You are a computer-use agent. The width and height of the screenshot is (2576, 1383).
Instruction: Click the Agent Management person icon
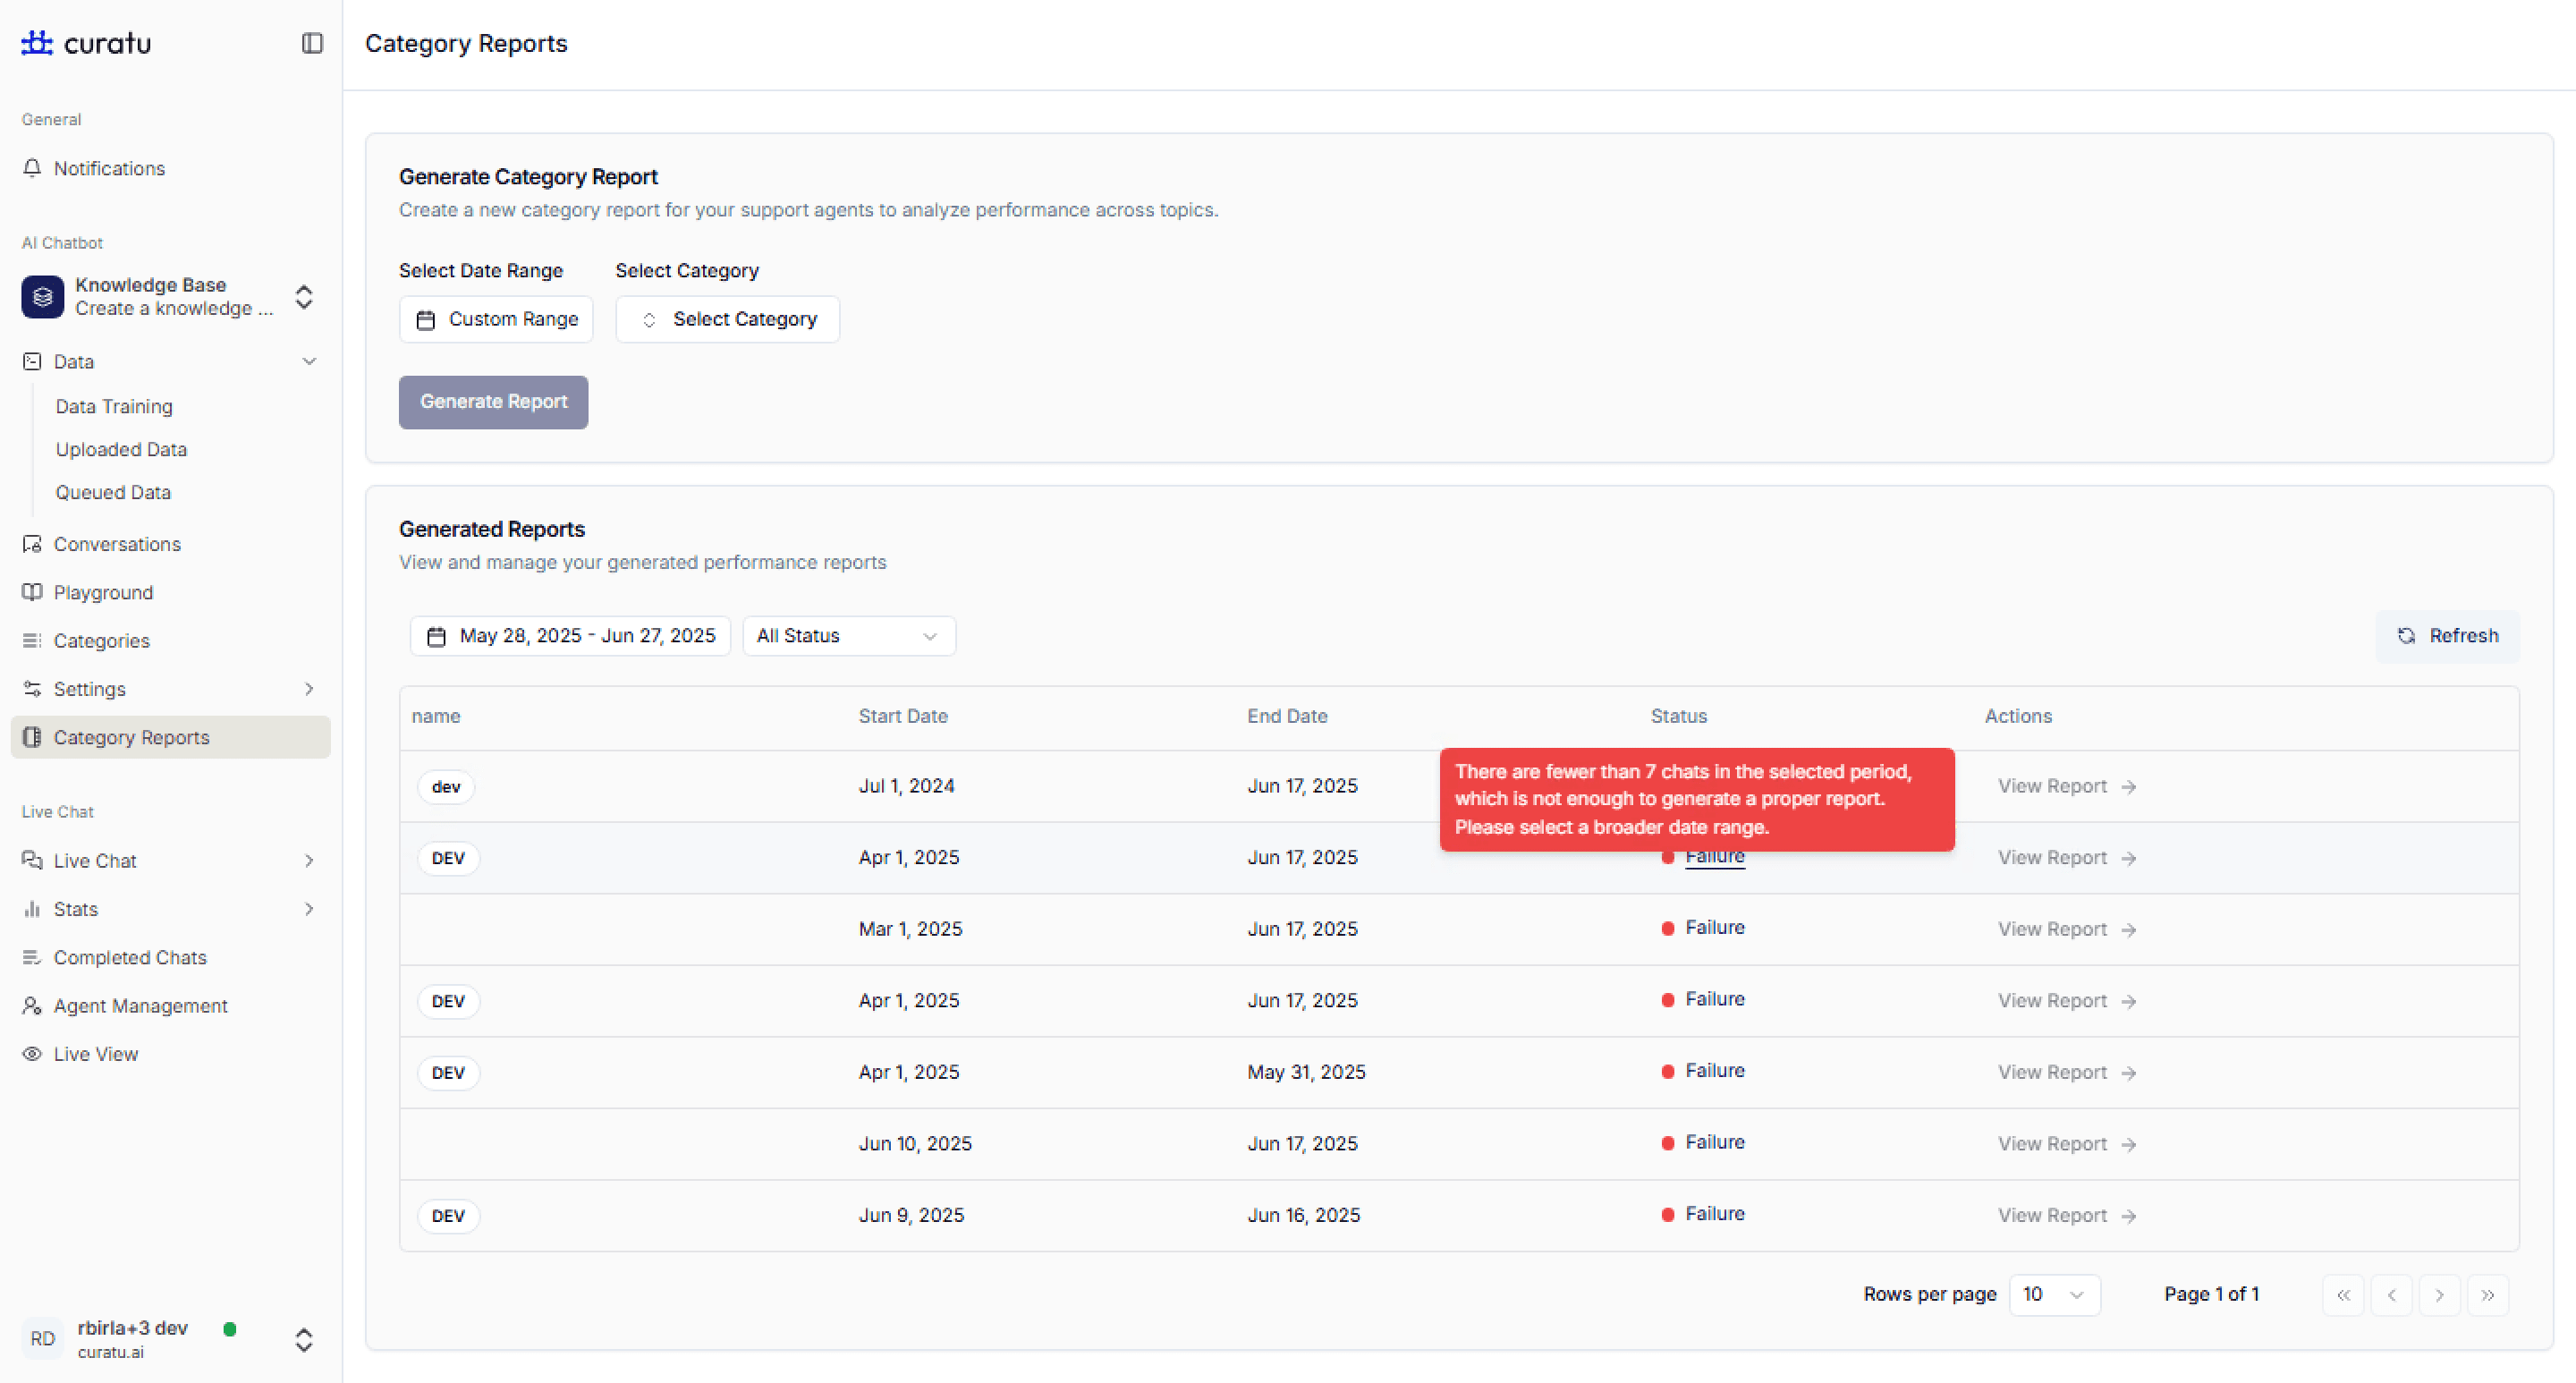pyautogui.click(x=32, y=1005)
